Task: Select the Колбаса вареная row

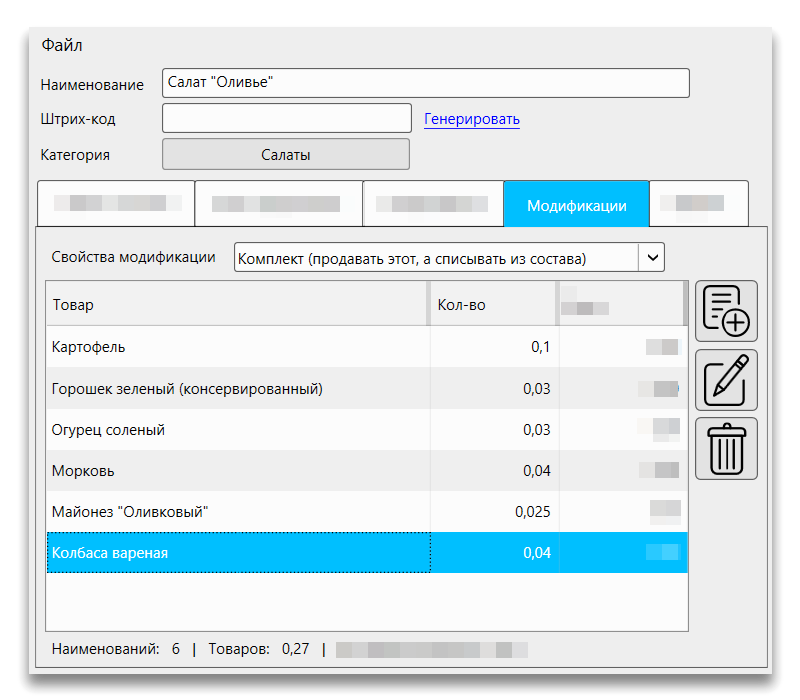Action: 238,553
